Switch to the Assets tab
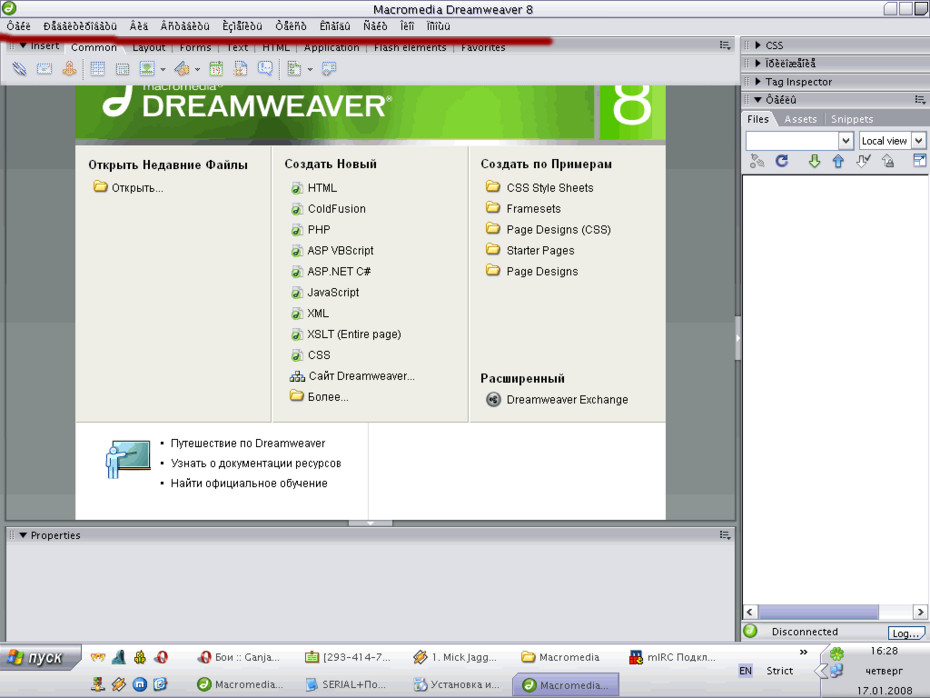The width and height of the screenshot is (930, 698). (x=801, y=119)
